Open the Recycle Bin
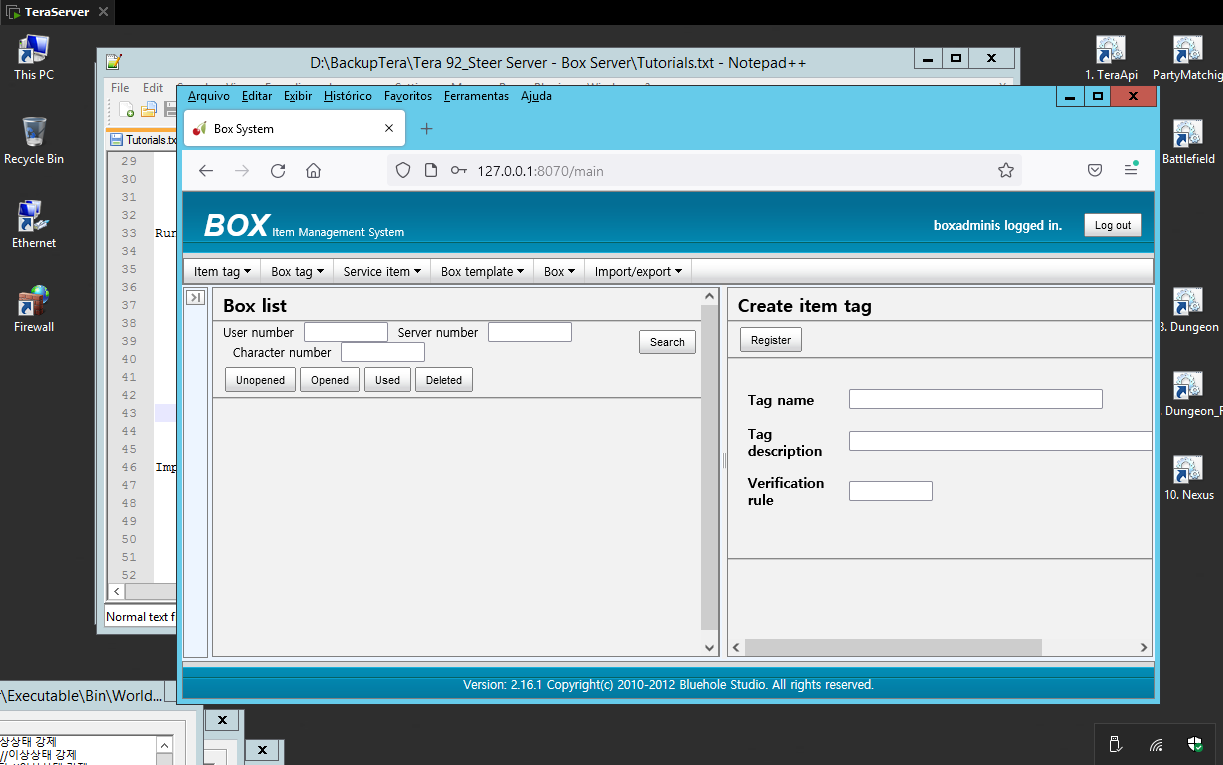 point(34,141)
